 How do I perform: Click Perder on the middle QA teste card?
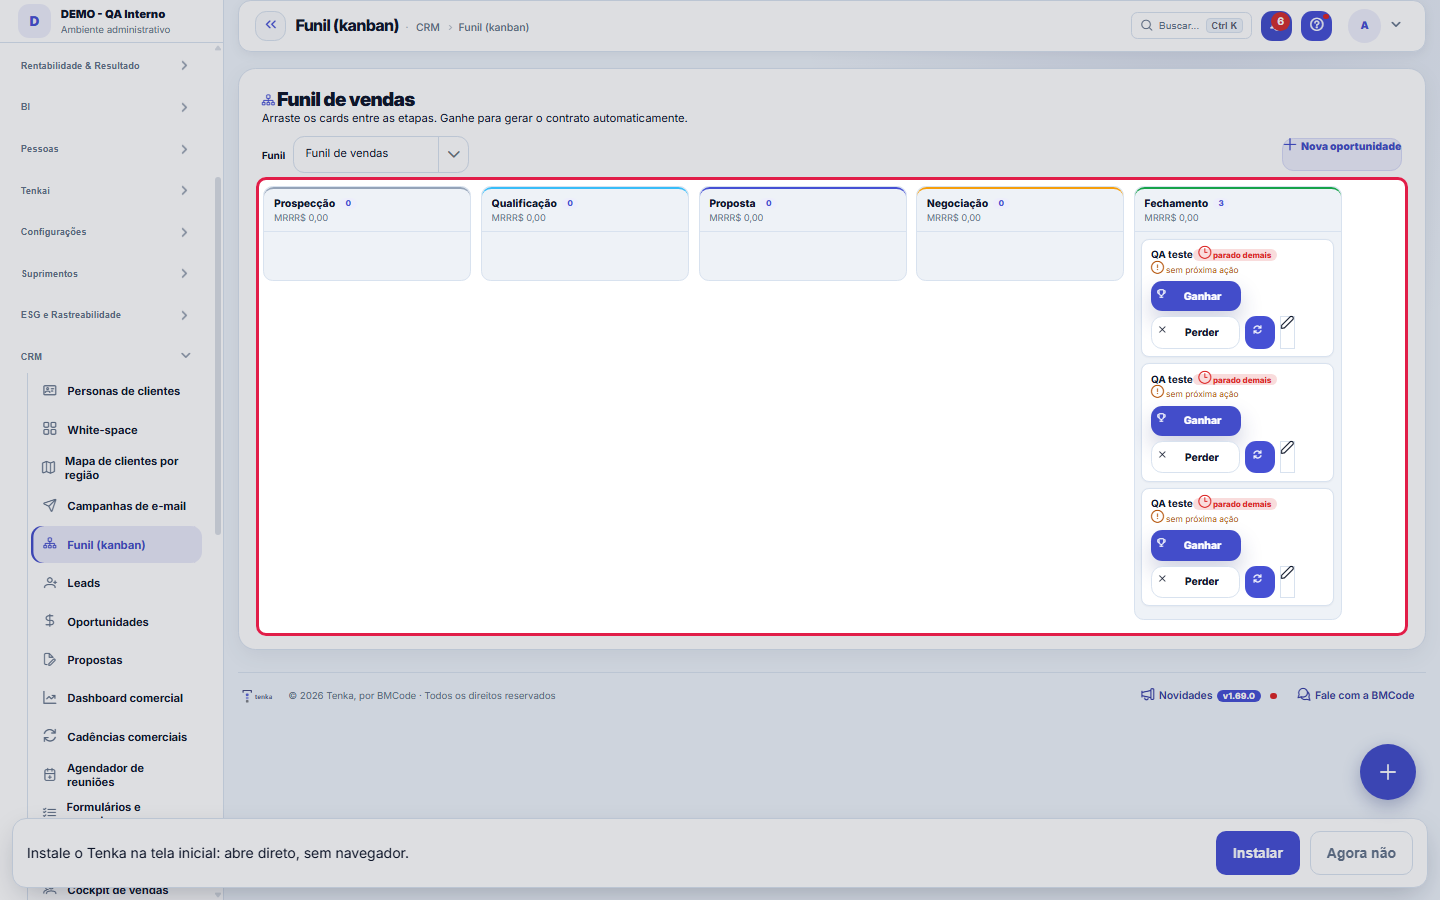1195,457
